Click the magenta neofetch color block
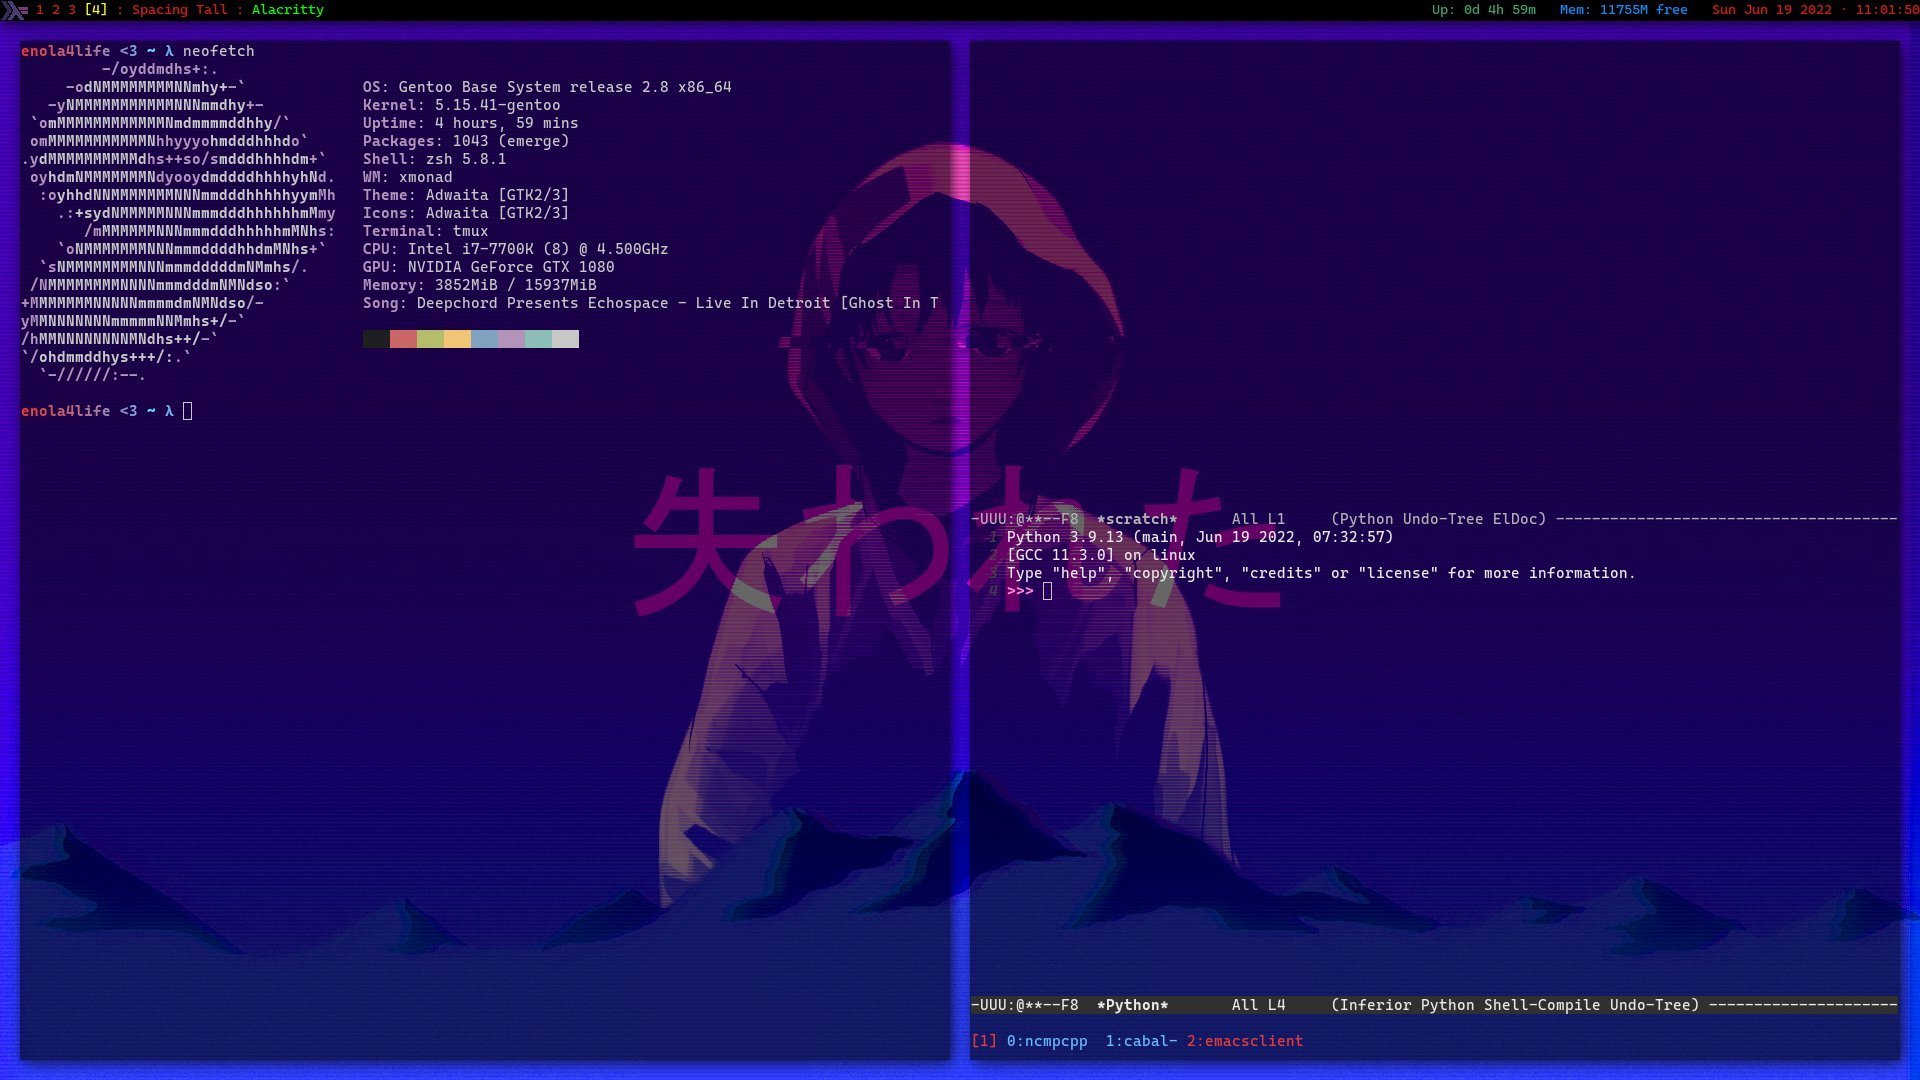Image resolution: width=1920 pixels, height=1080 pixels. 511,339
